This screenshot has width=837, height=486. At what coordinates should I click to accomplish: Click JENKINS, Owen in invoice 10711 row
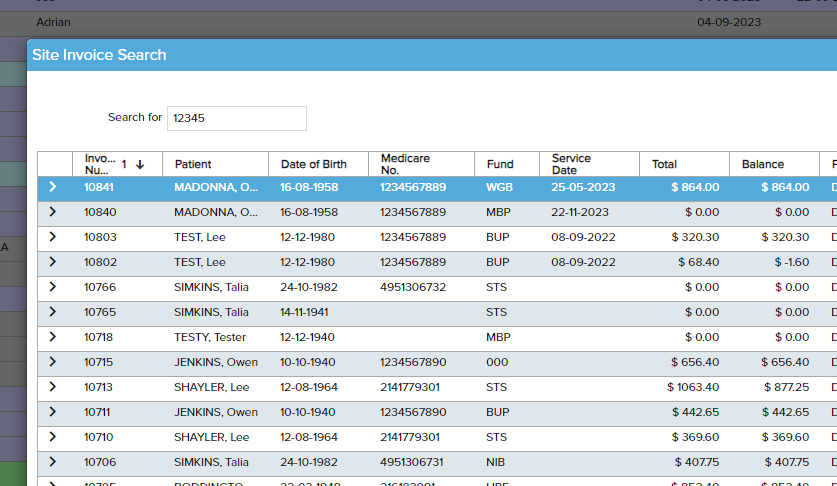click(216, 412)
